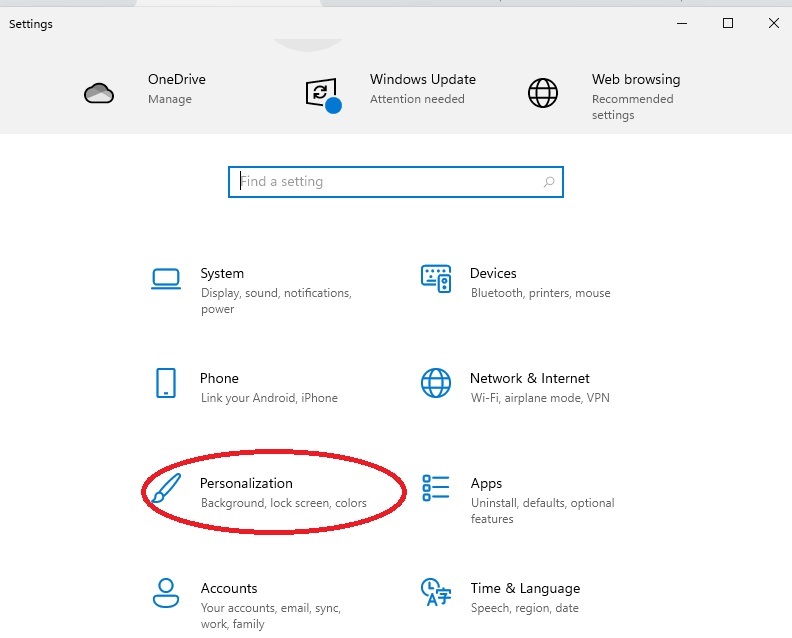This screenshot has width=792, height=638.
Task: Click the Accounts person icon
Action: coord(166,593)
